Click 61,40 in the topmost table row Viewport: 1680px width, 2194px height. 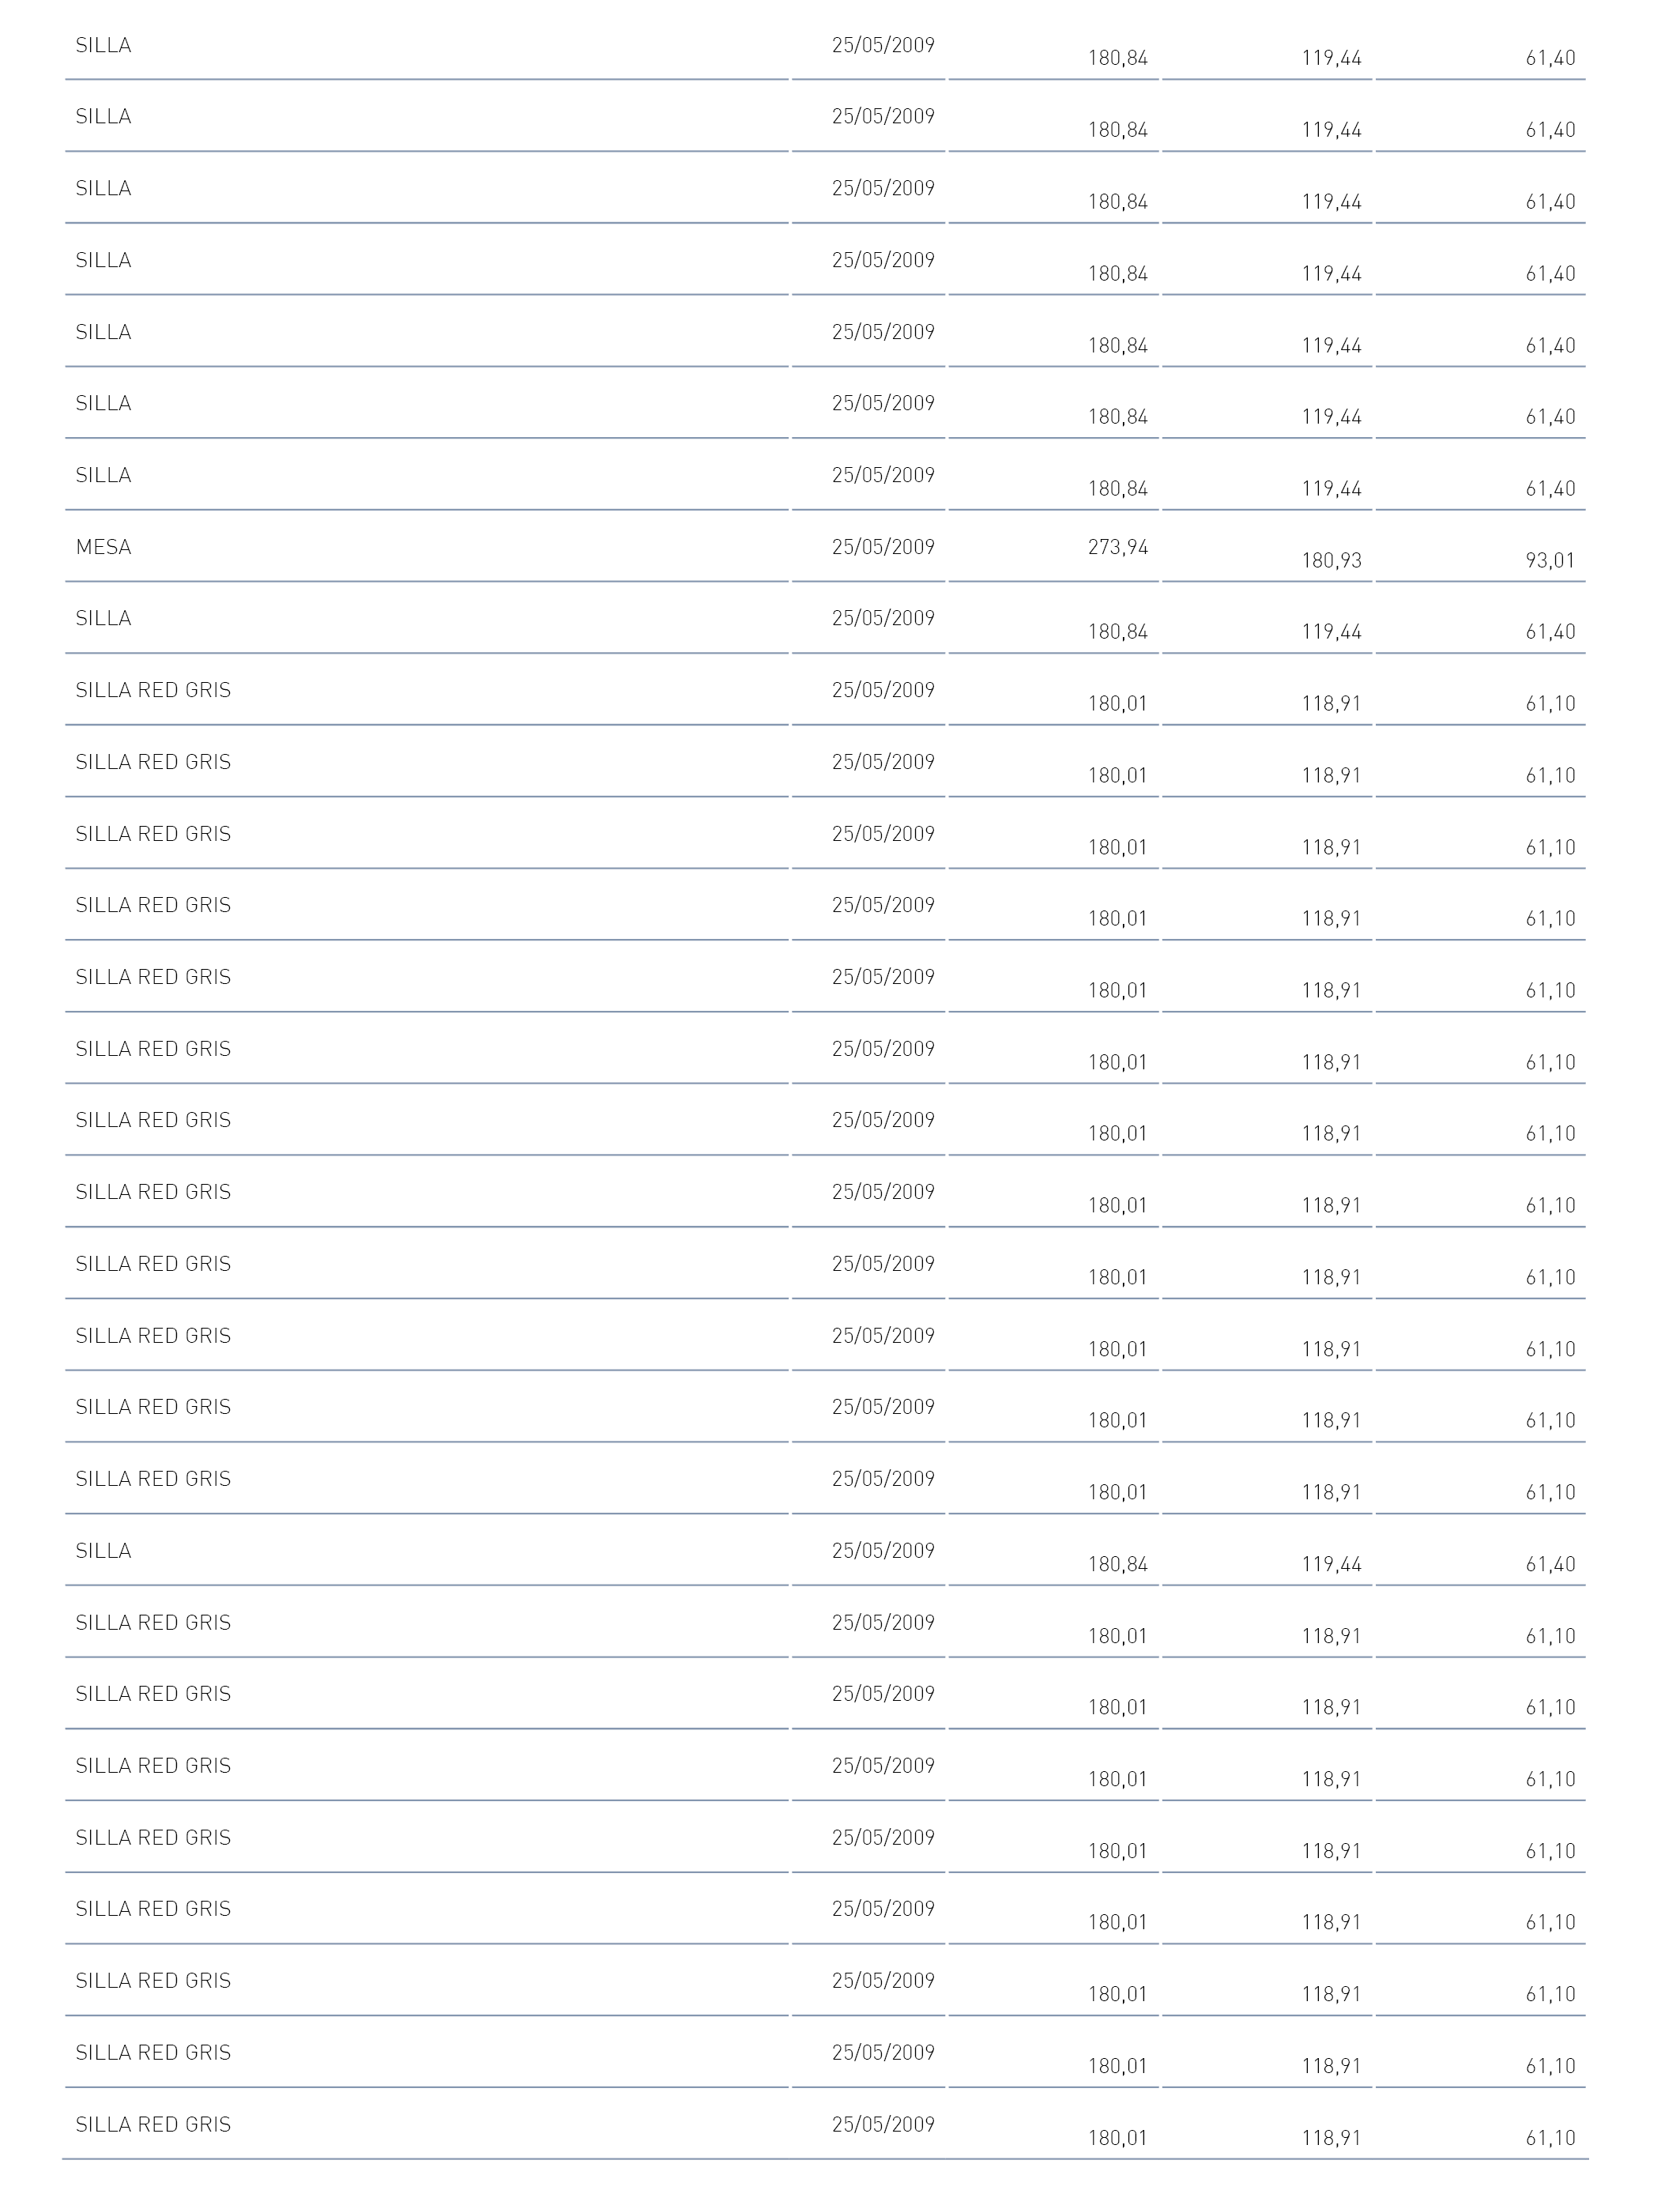click(1550, 59)
